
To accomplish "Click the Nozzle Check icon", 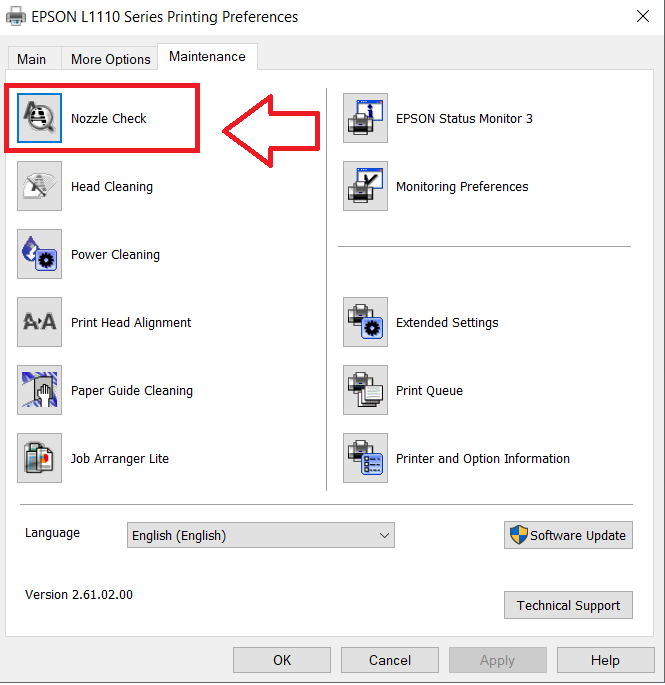I will (40, 119).
